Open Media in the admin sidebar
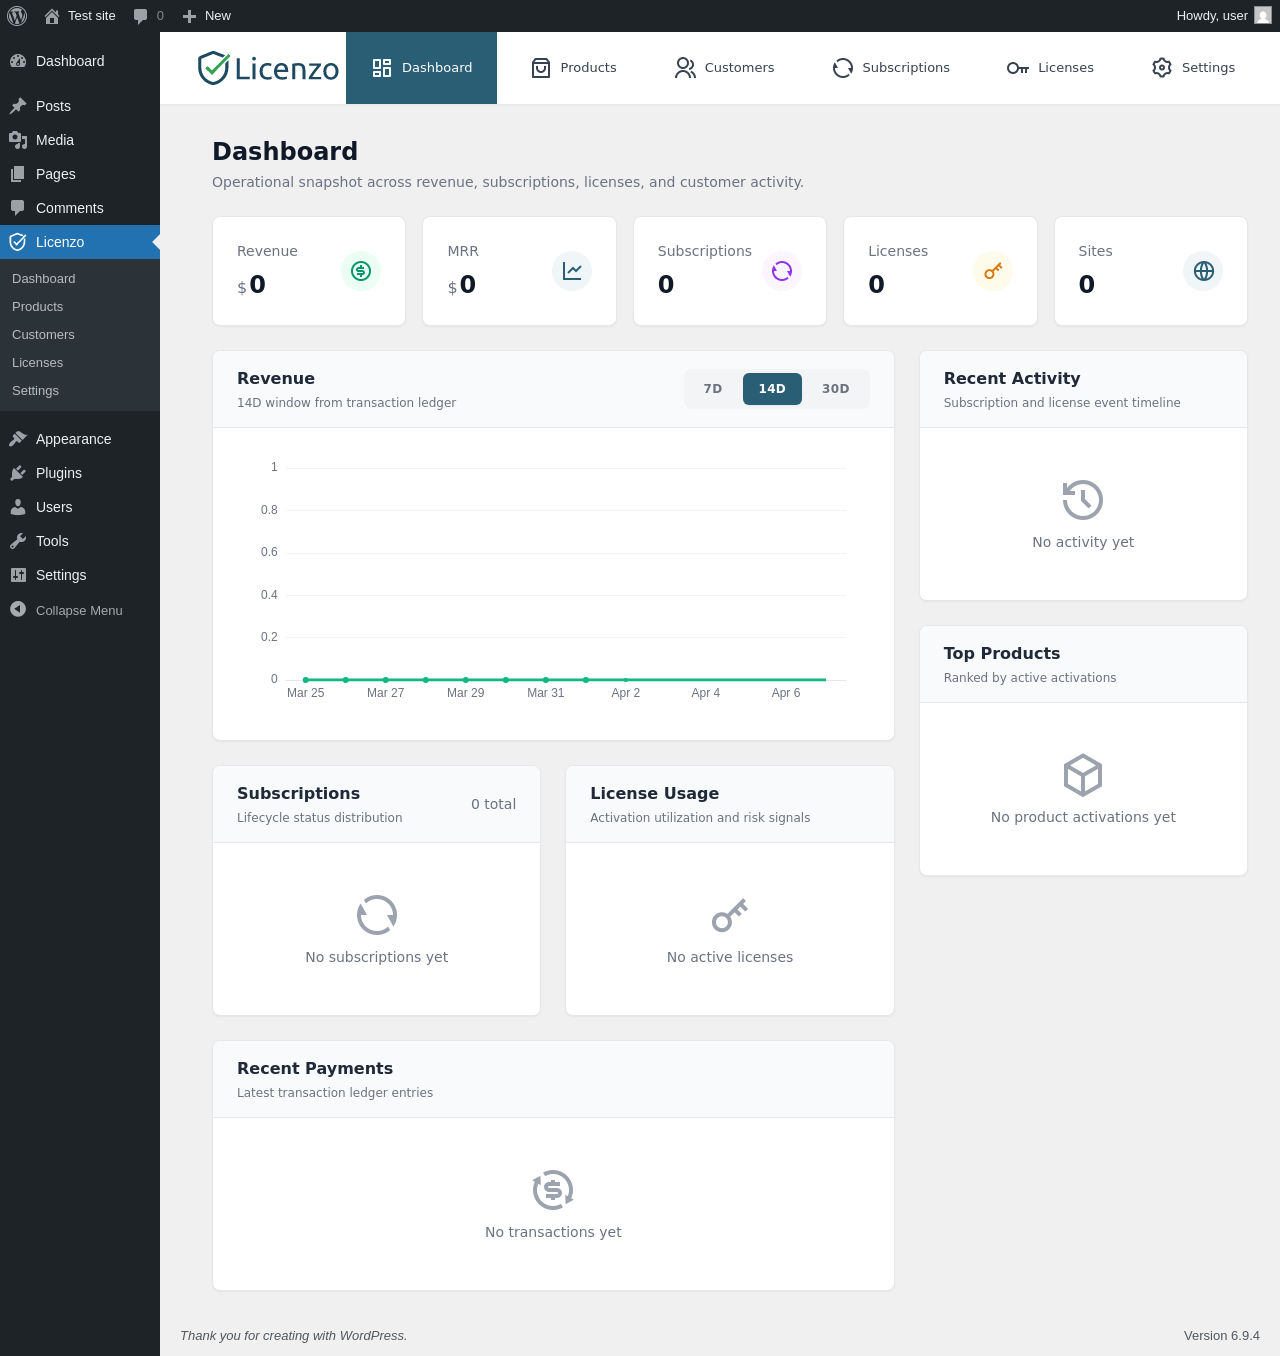This screenshot has width=1280, height=1356. (x=80, y=140)
